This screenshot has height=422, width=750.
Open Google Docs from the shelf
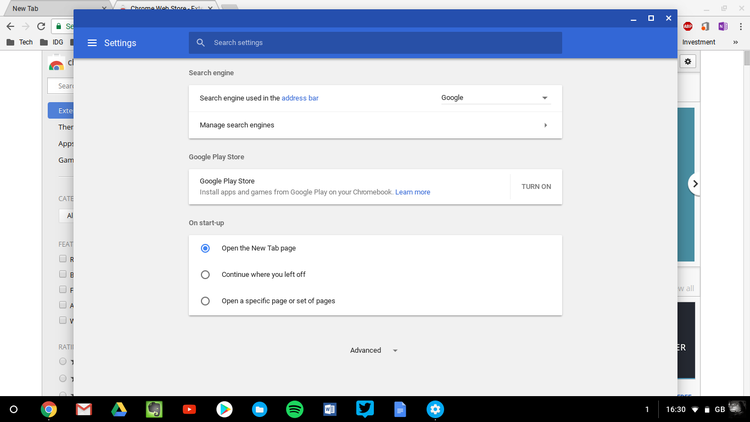click(x=400, y=409)
